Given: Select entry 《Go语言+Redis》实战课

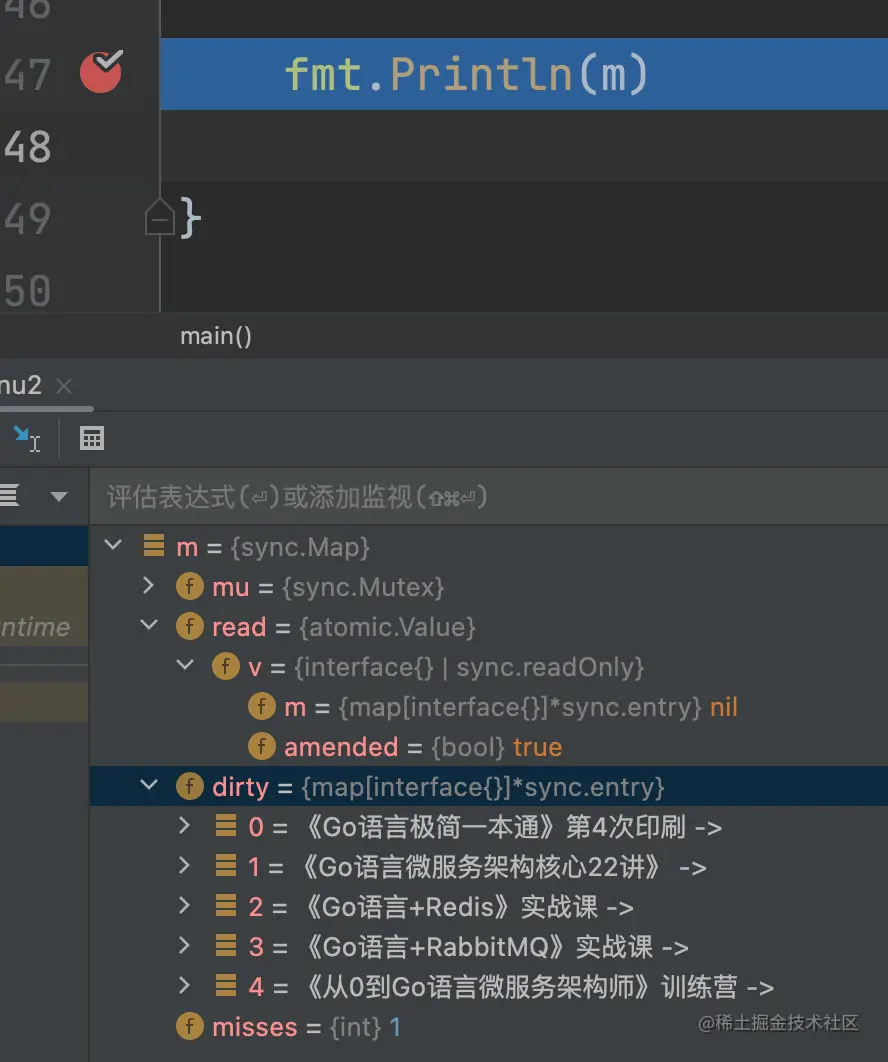Looking at the screenshot, I should (488, 907).
